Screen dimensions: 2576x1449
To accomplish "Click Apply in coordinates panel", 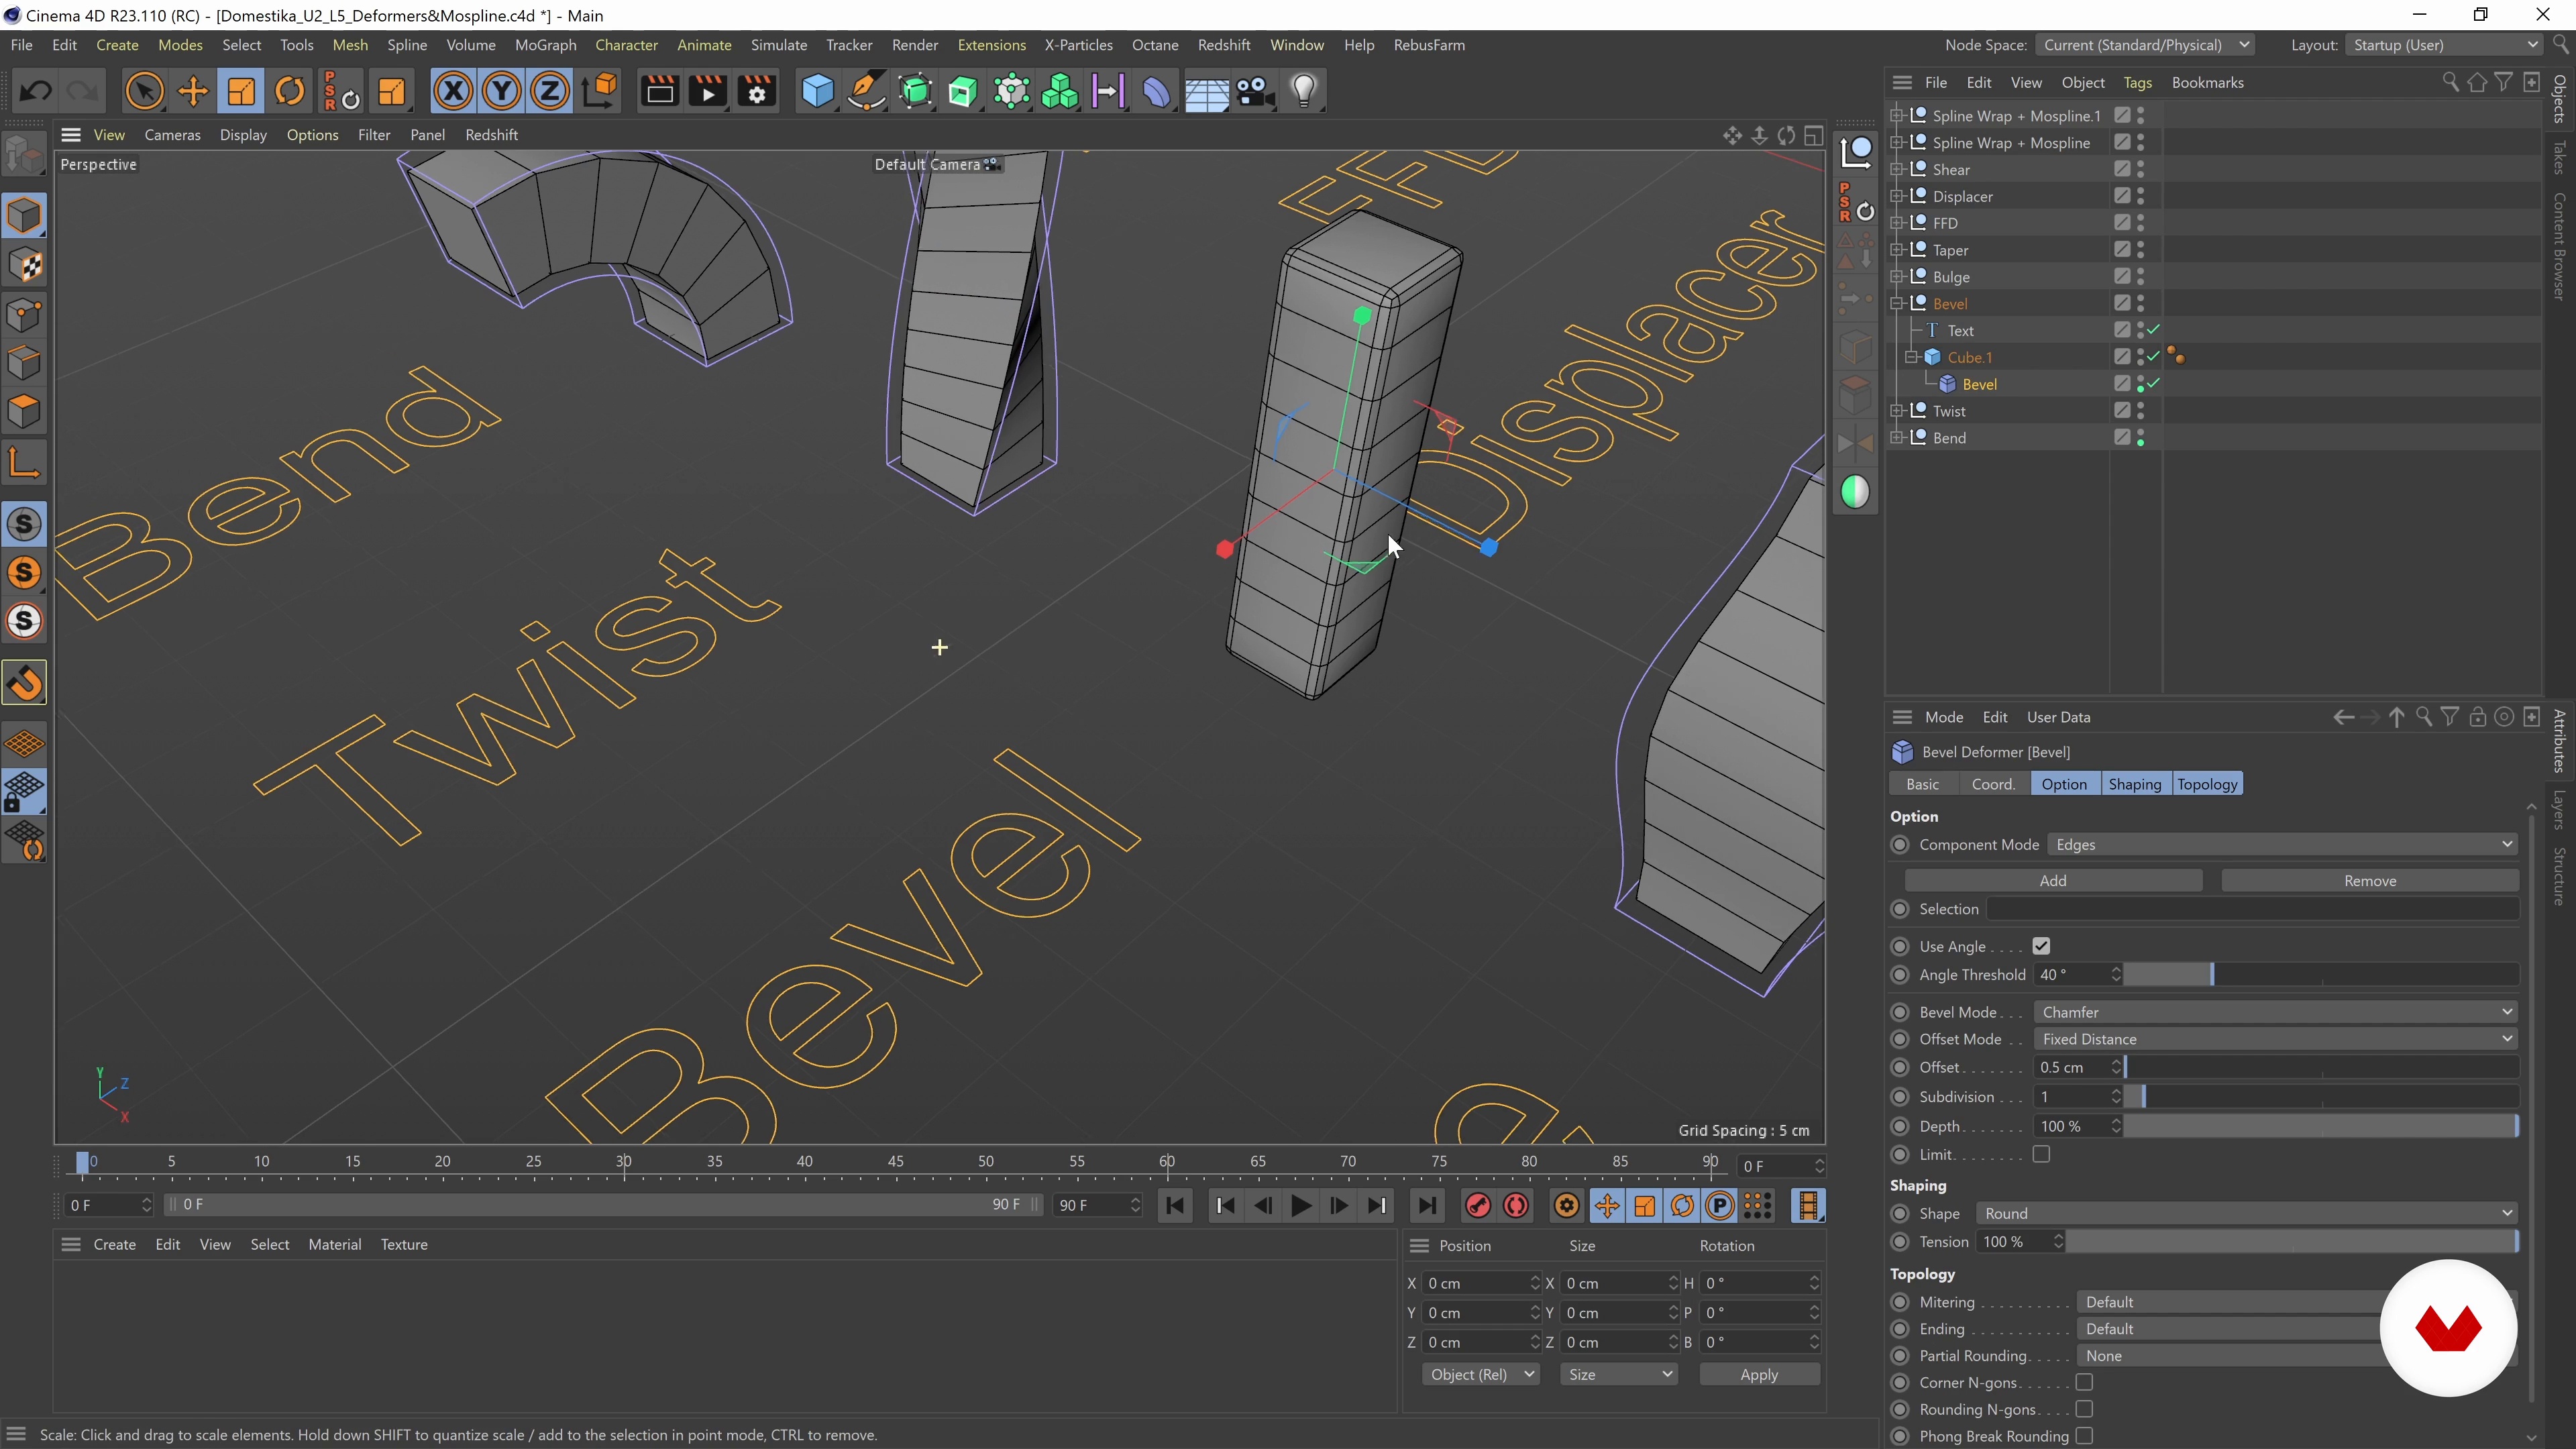I will pos(1759,1375).
